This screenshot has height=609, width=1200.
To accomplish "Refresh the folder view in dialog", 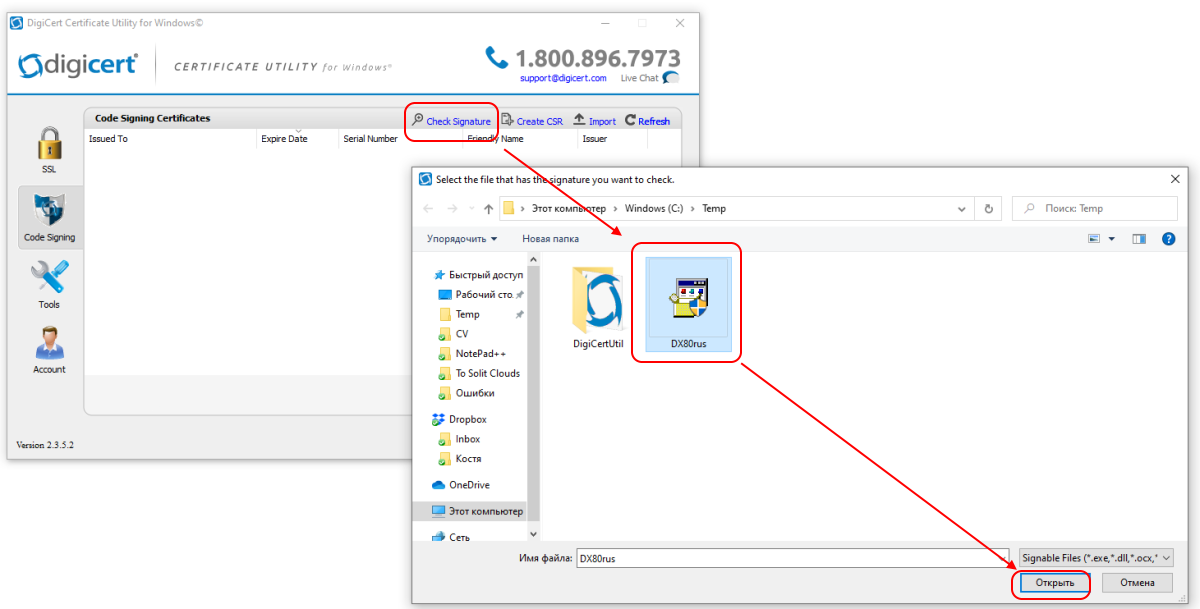I will tap(988, 209).
